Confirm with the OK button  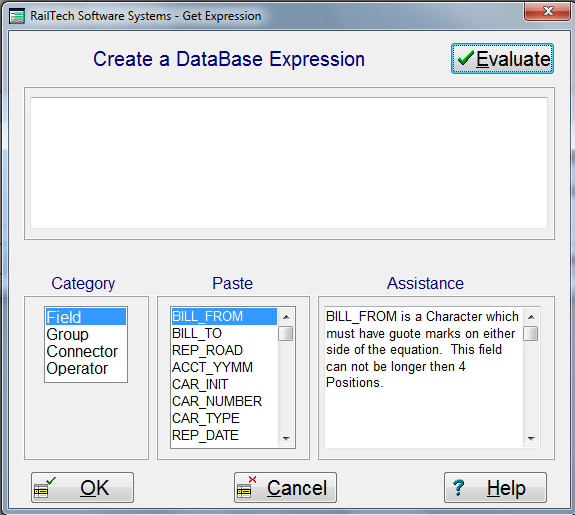[83, 487]
